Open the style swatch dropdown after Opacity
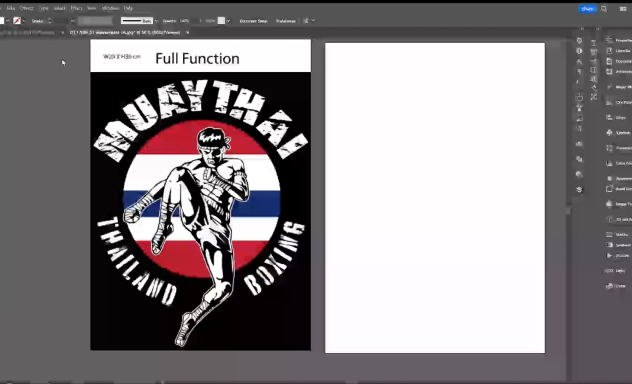632x384 pixels. point(228,21)
